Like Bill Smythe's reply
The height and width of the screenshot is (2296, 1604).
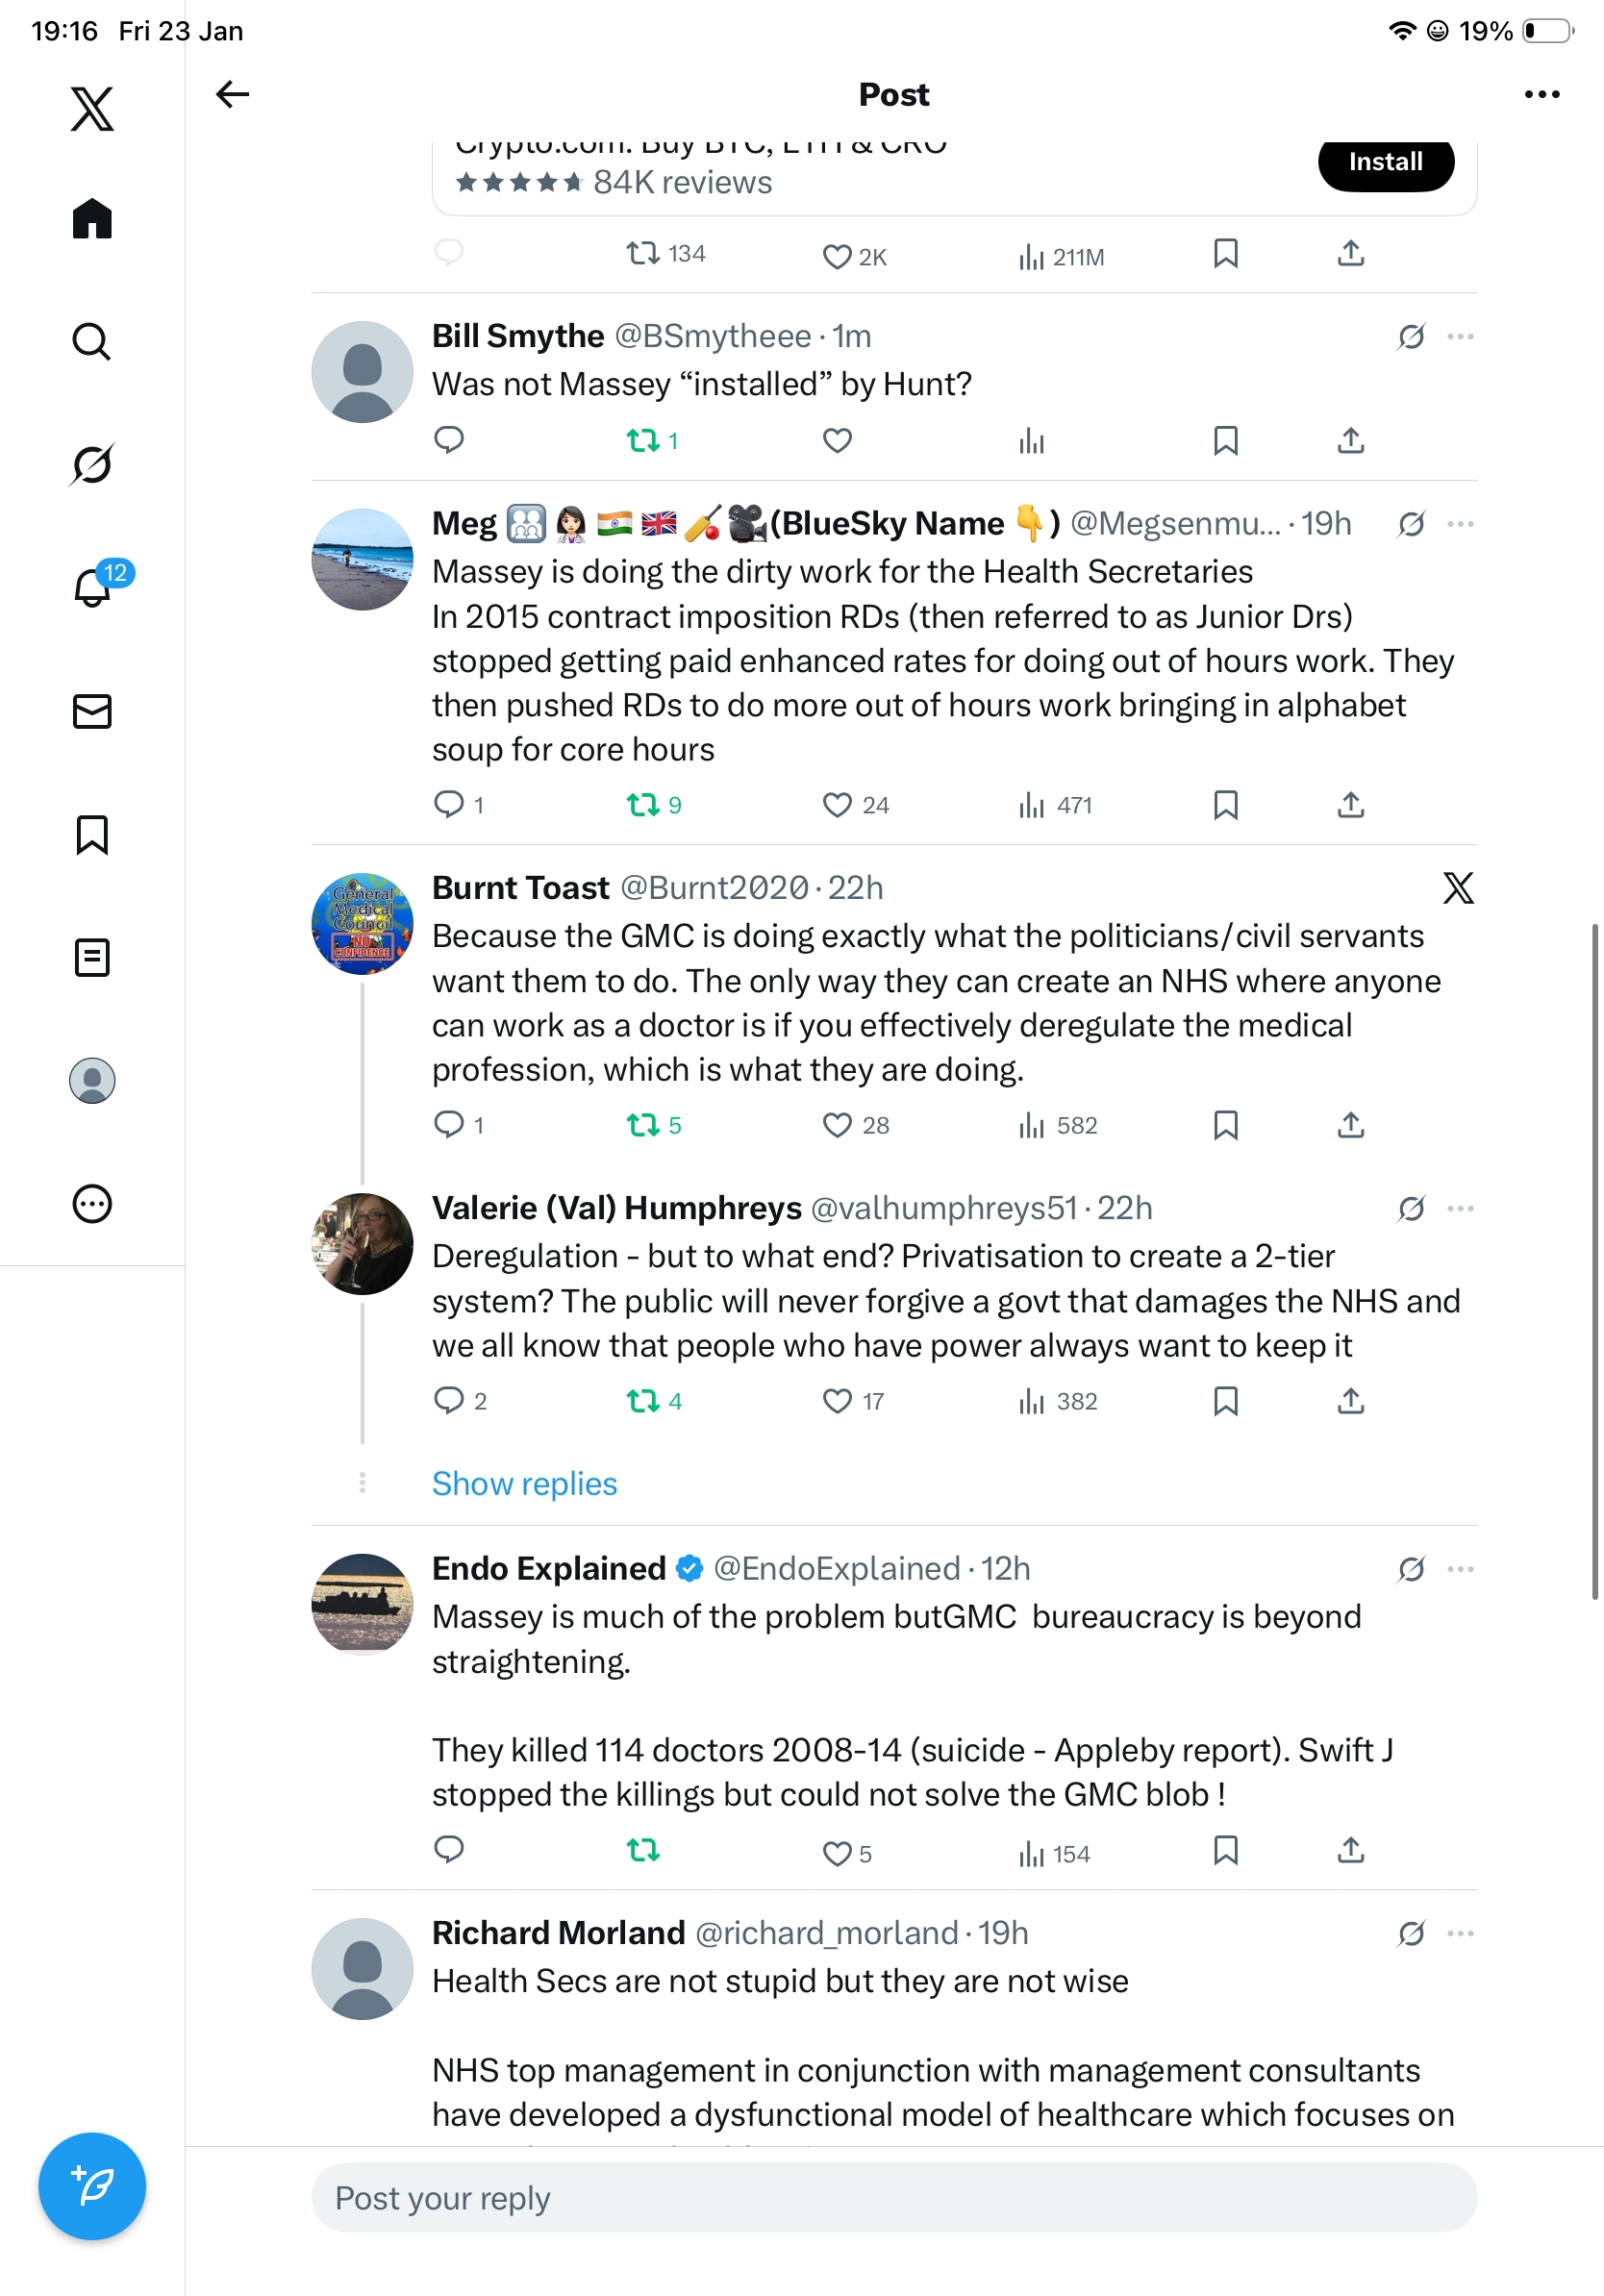[837, 440]
